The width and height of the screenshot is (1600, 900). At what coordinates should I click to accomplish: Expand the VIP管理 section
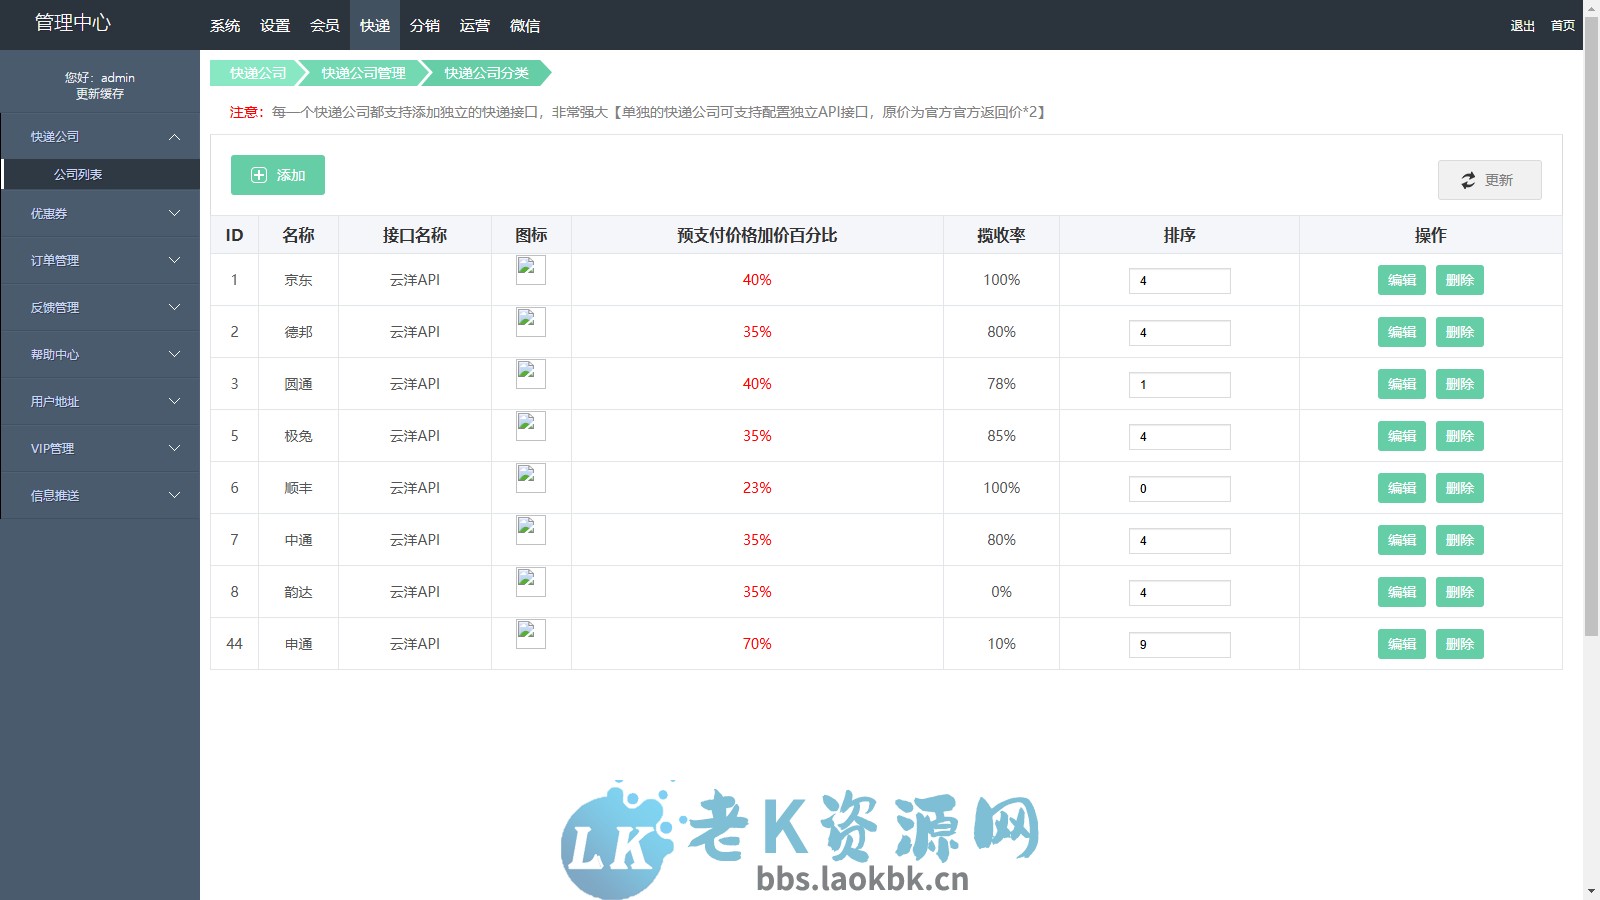[100, 448]
